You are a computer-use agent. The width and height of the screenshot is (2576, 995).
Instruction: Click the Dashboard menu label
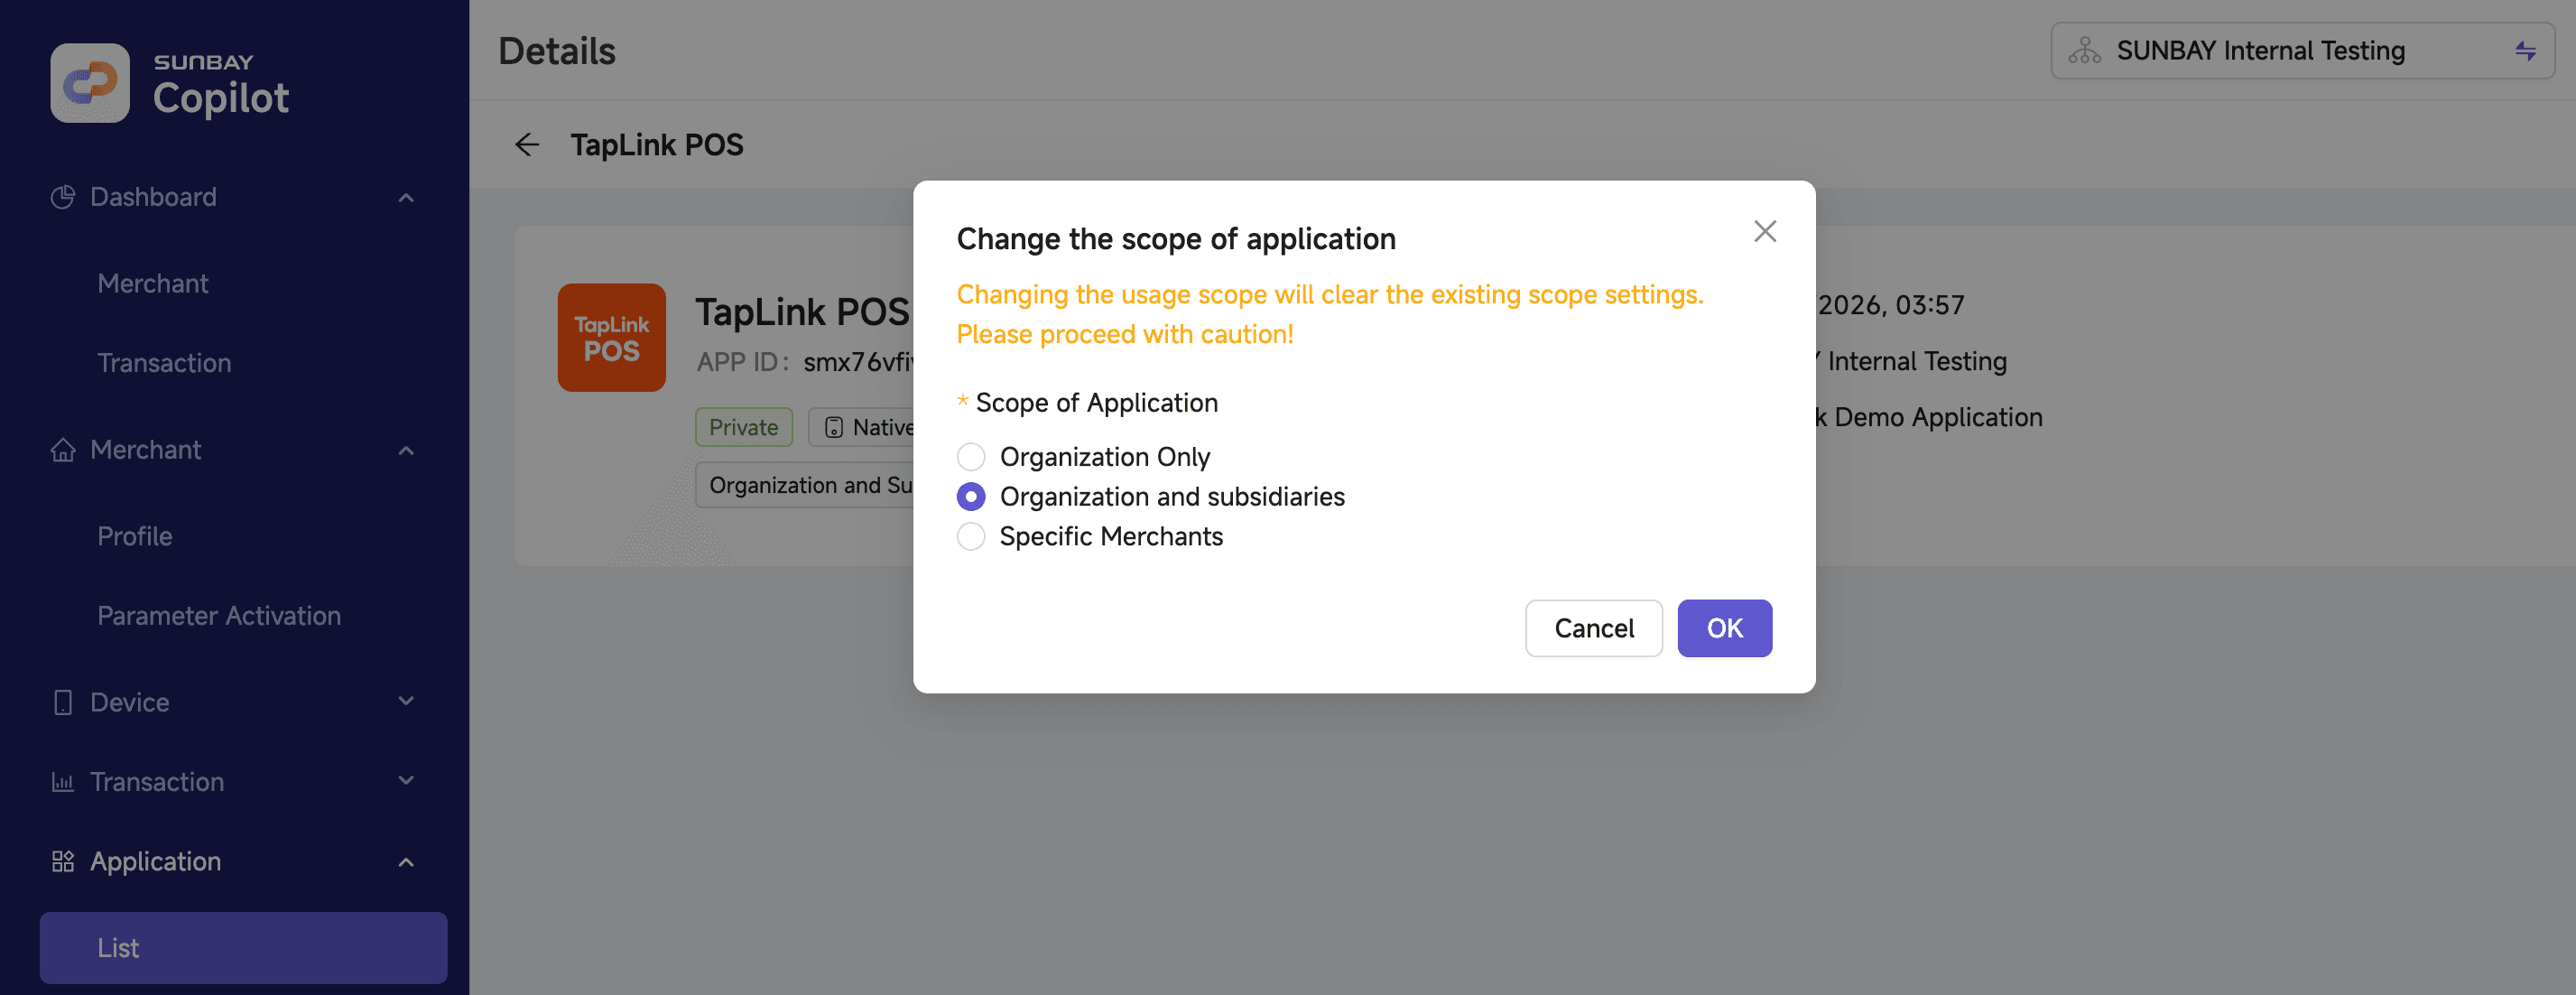pos(153,197)
